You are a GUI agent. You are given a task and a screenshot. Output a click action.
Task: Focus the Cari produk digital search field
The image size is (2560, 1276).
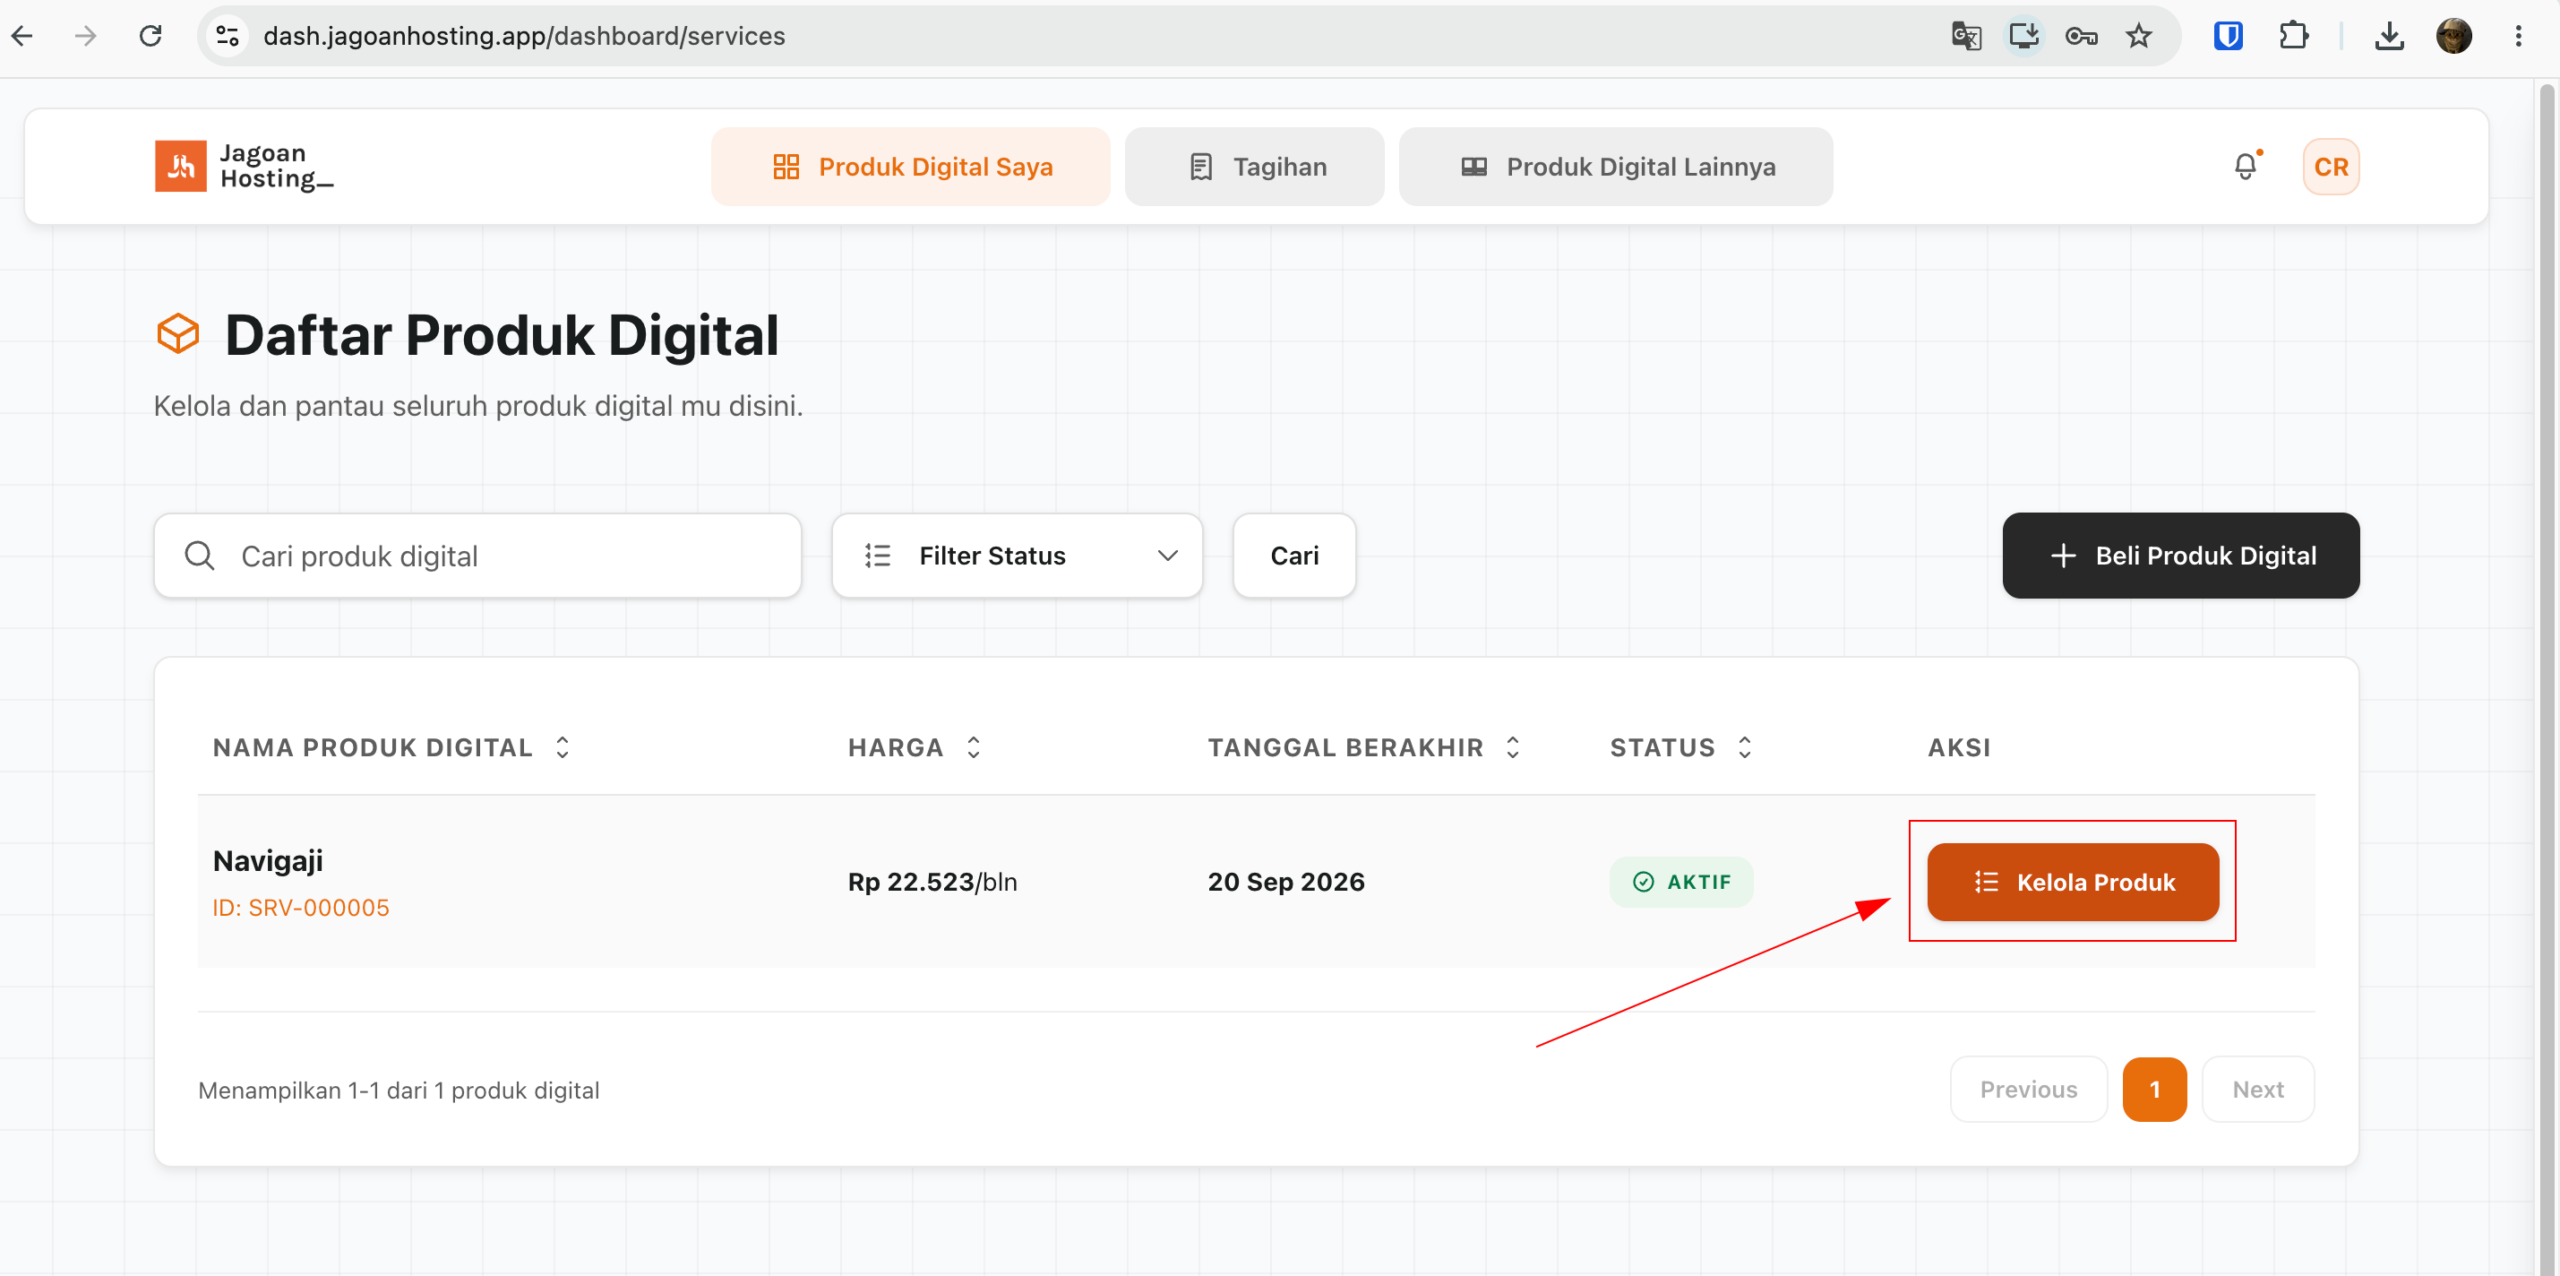click(x=478, y=556)
